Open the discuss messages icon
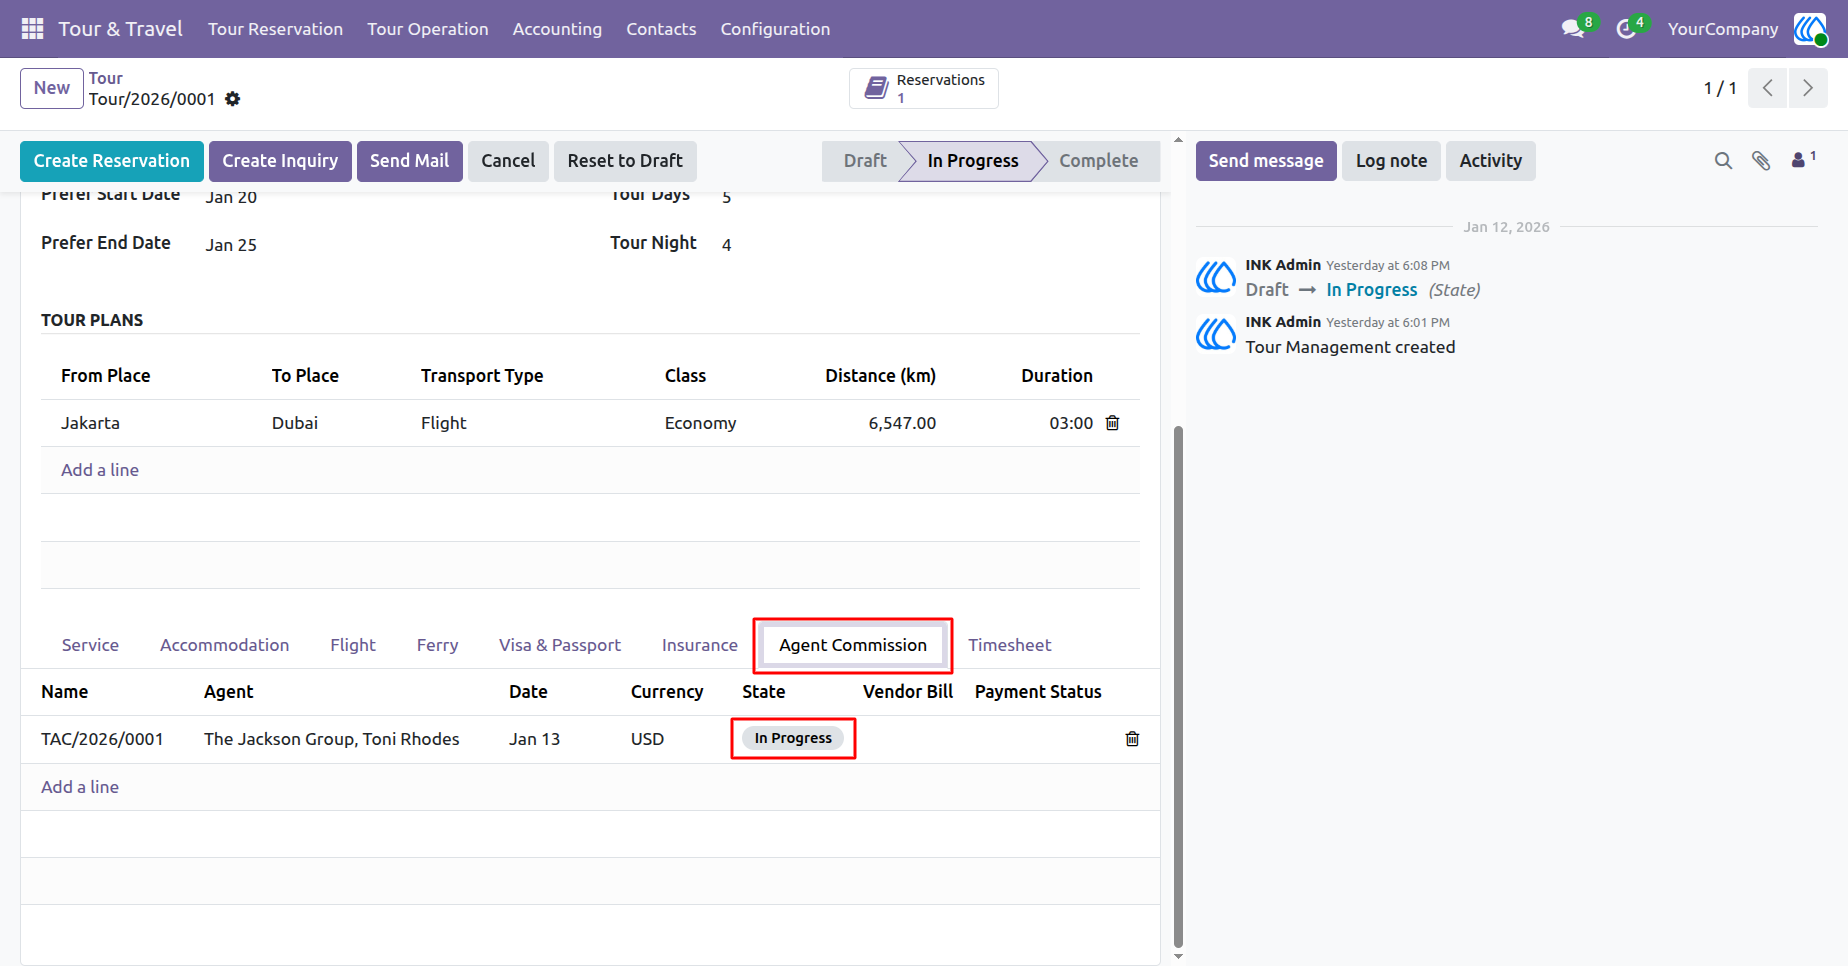The width and height of the screenshot is (1848, 966). click(1574, 29)
